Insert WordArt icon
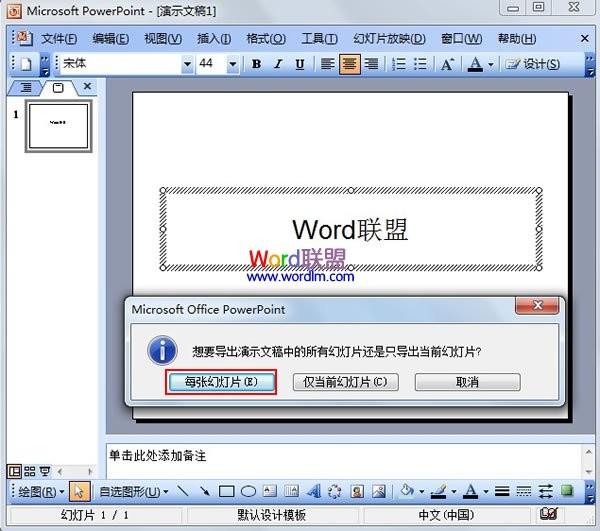The width and height of the screenshot is (600, 531). [313, 491]
